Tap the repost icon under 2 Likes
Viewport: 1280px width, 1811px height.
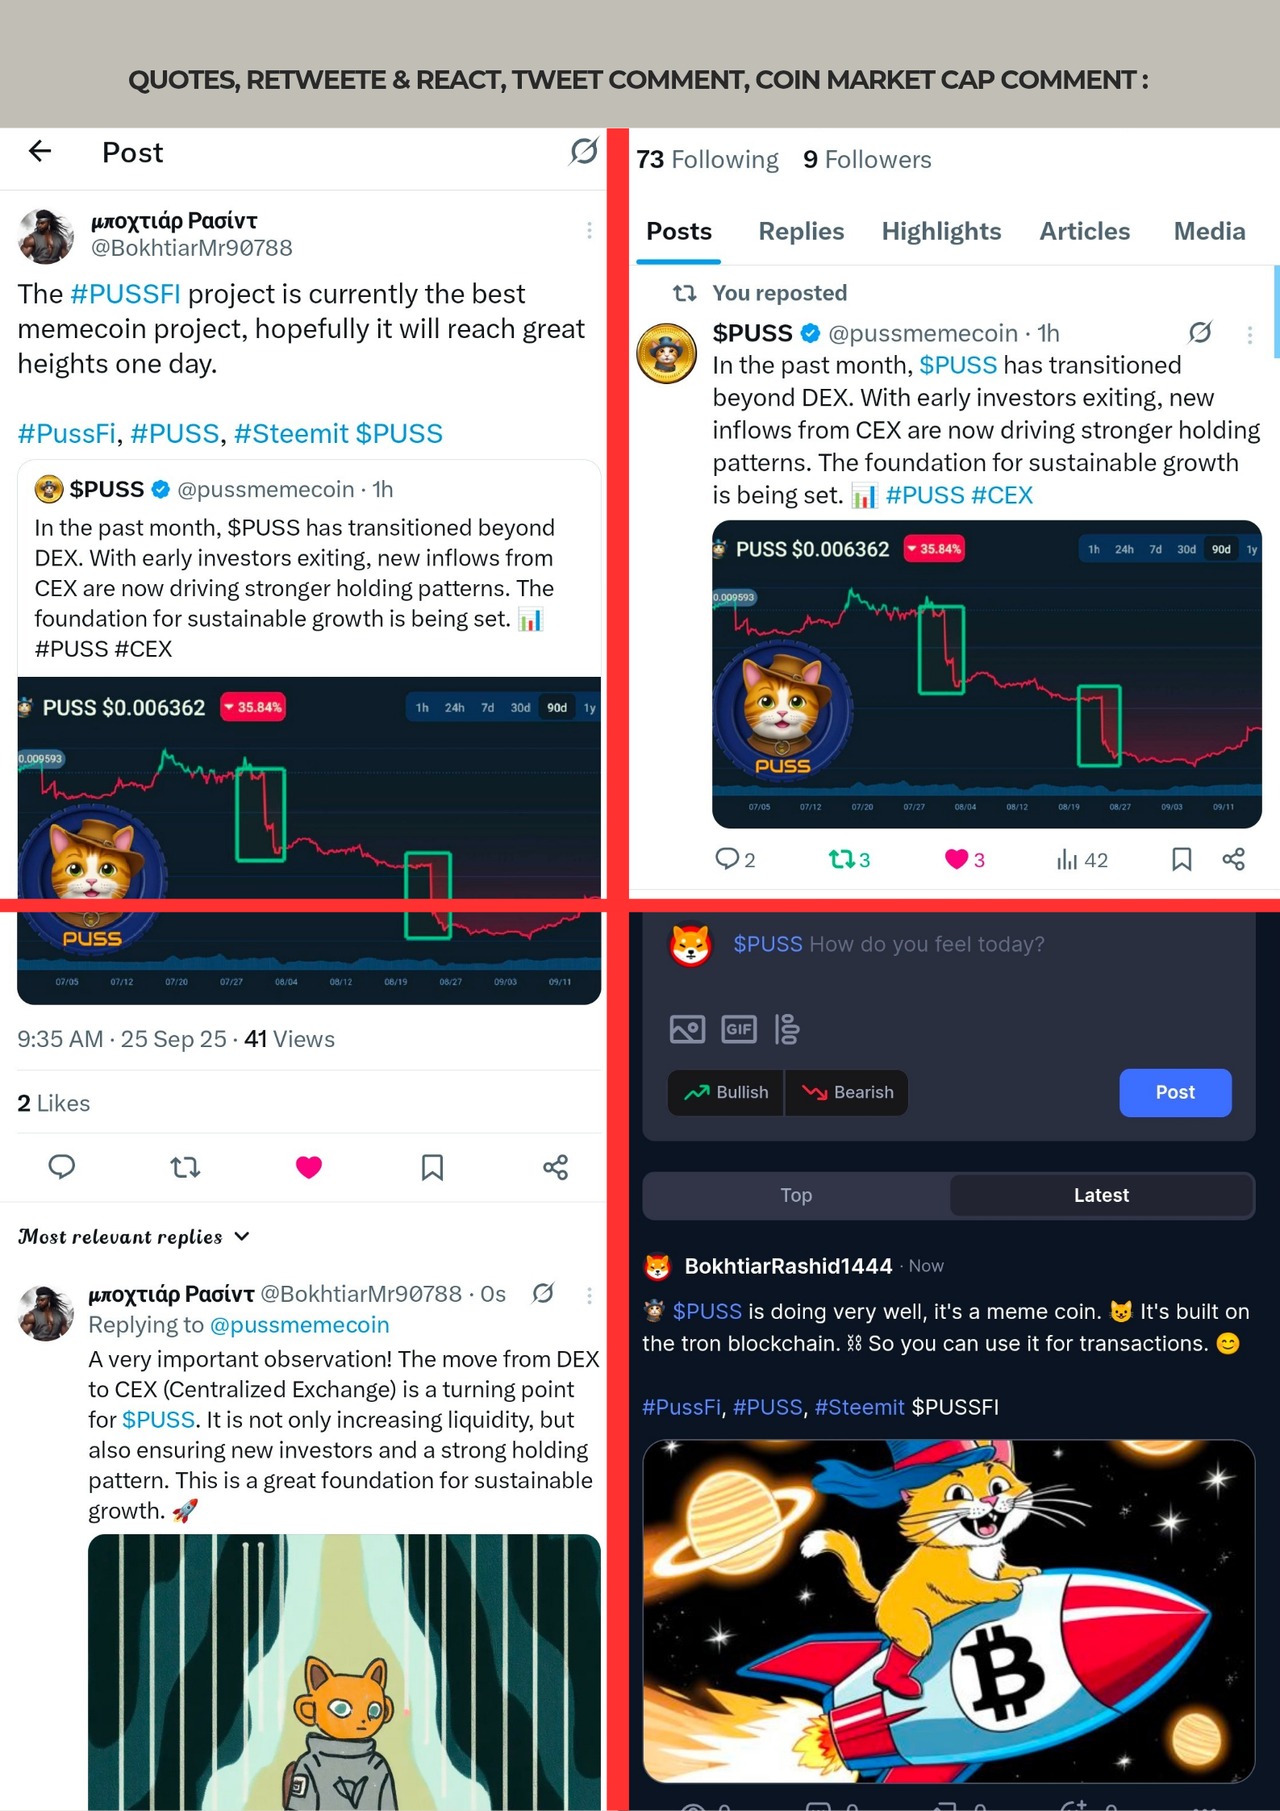point(185,1167)
